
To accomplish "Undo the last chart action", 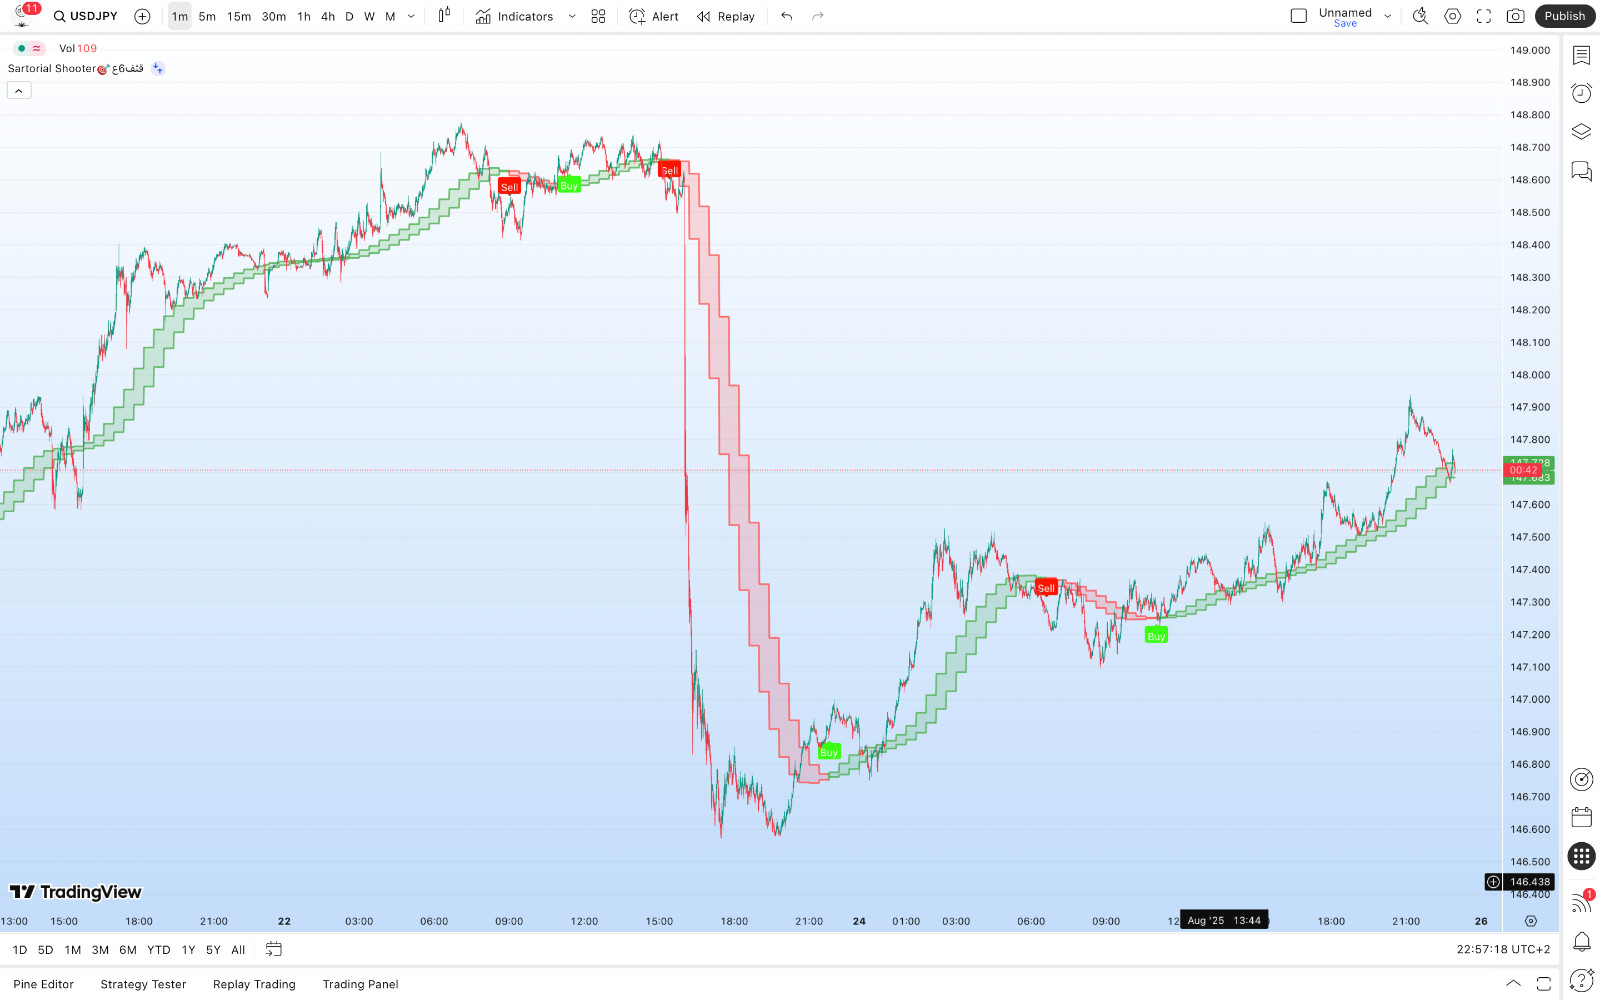I will point(787,16).
